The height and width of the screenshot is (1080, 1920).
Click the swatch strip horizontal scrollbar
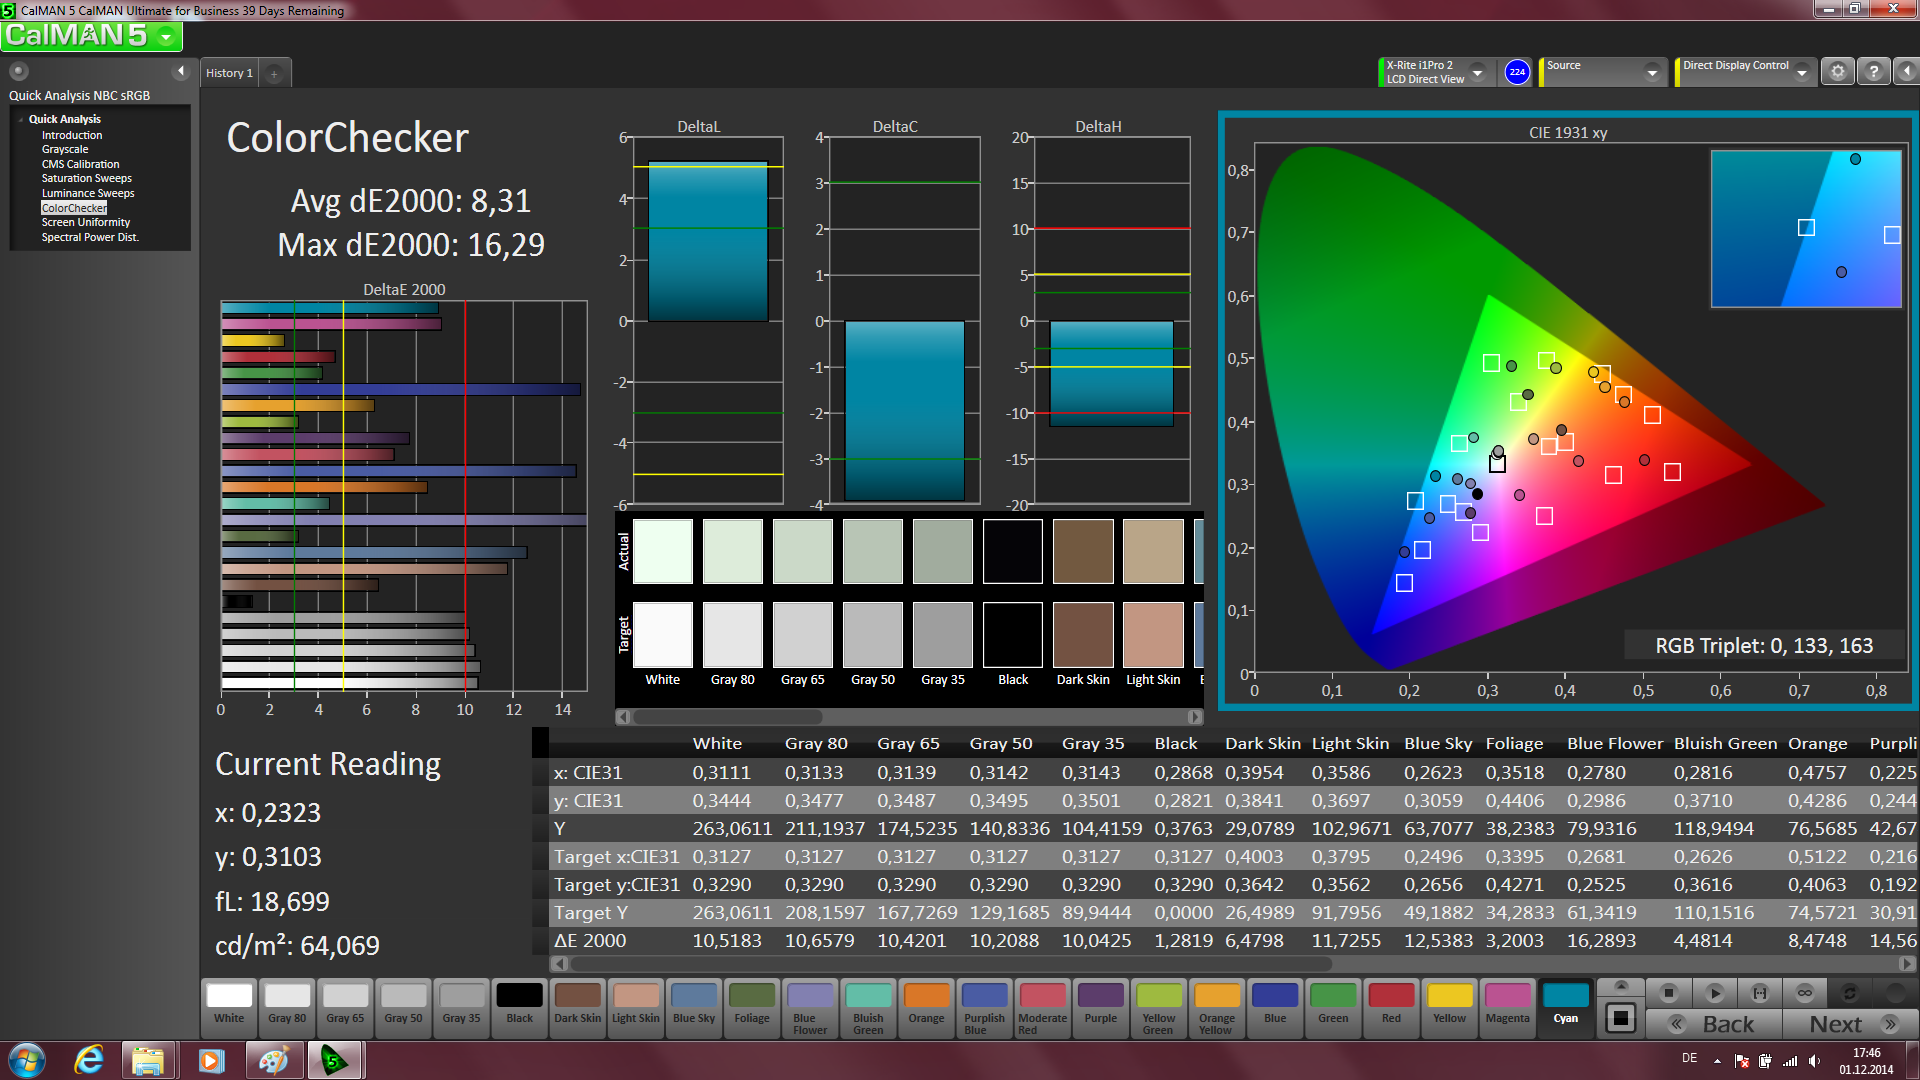coord(728,717)
